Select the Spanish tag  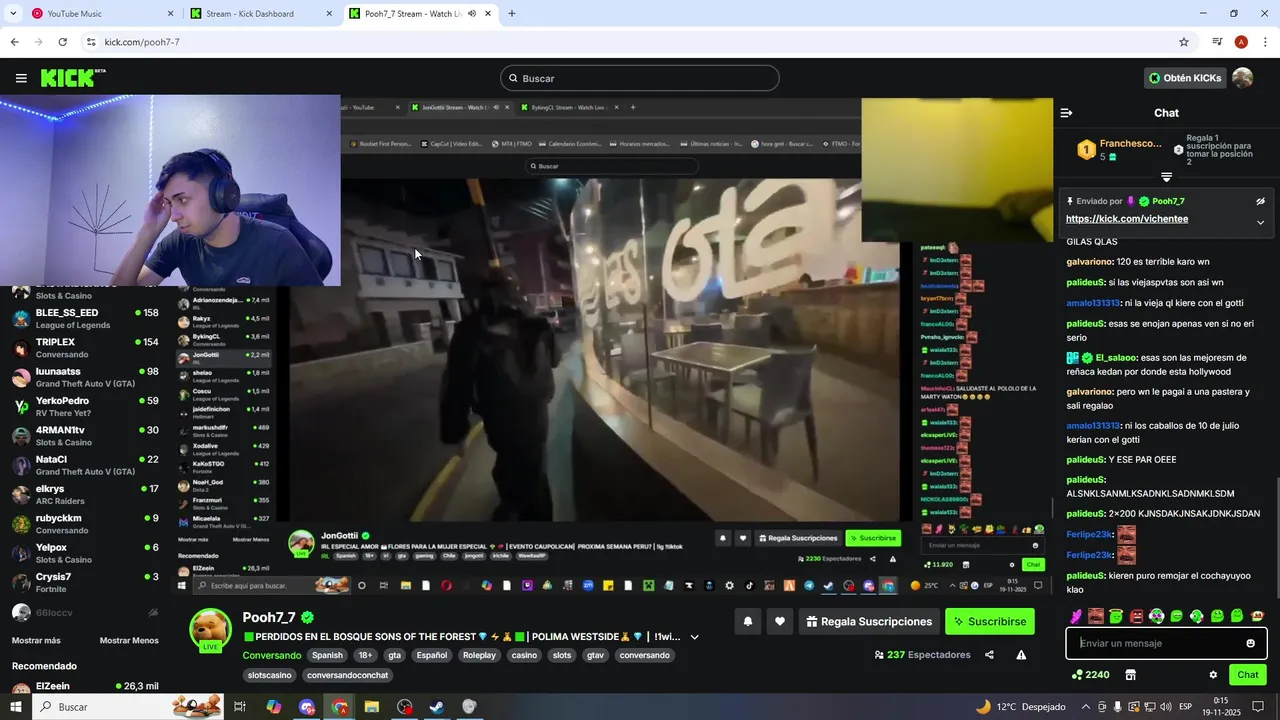(327, 656)
